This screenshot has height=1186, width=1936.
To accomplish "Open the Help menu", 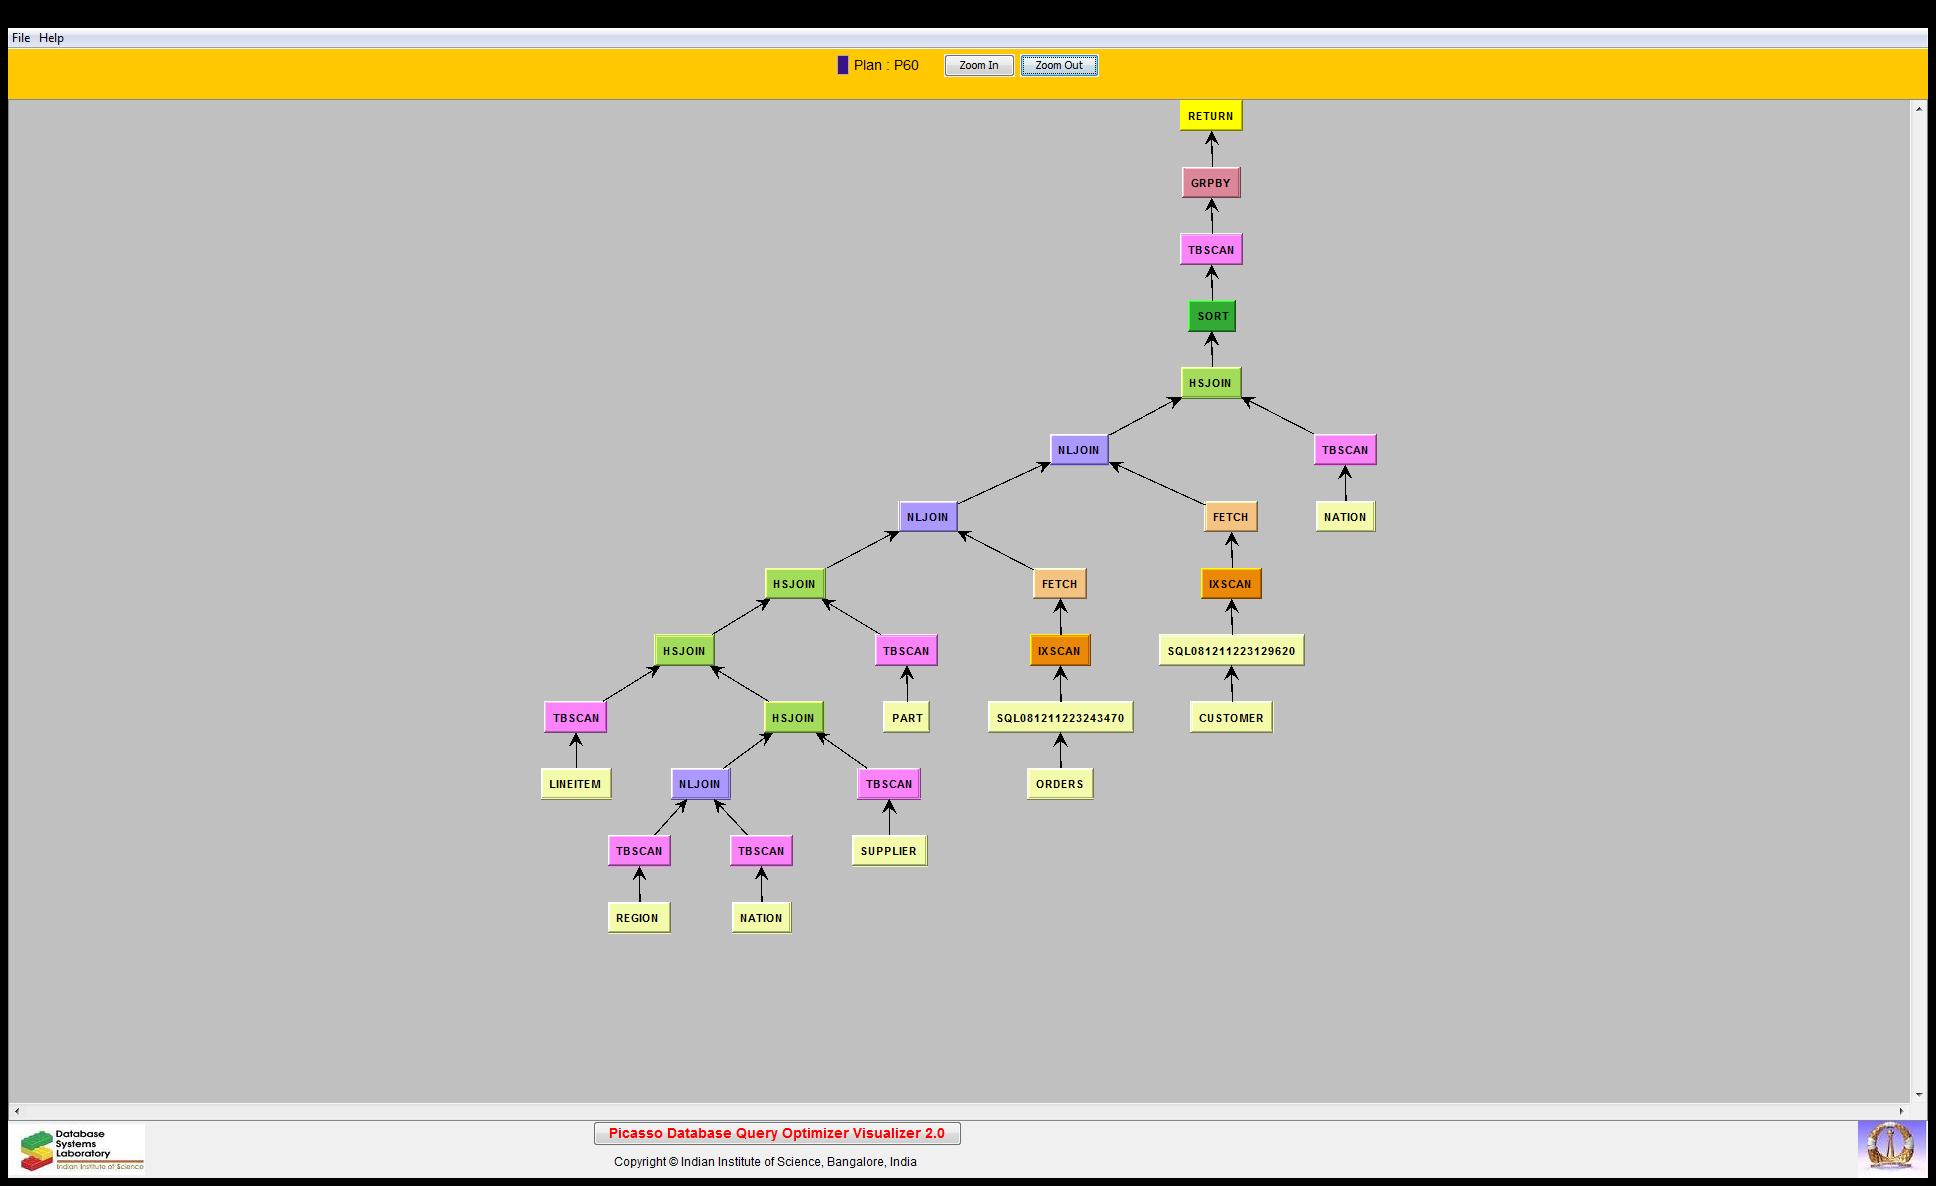I will 52,38.
